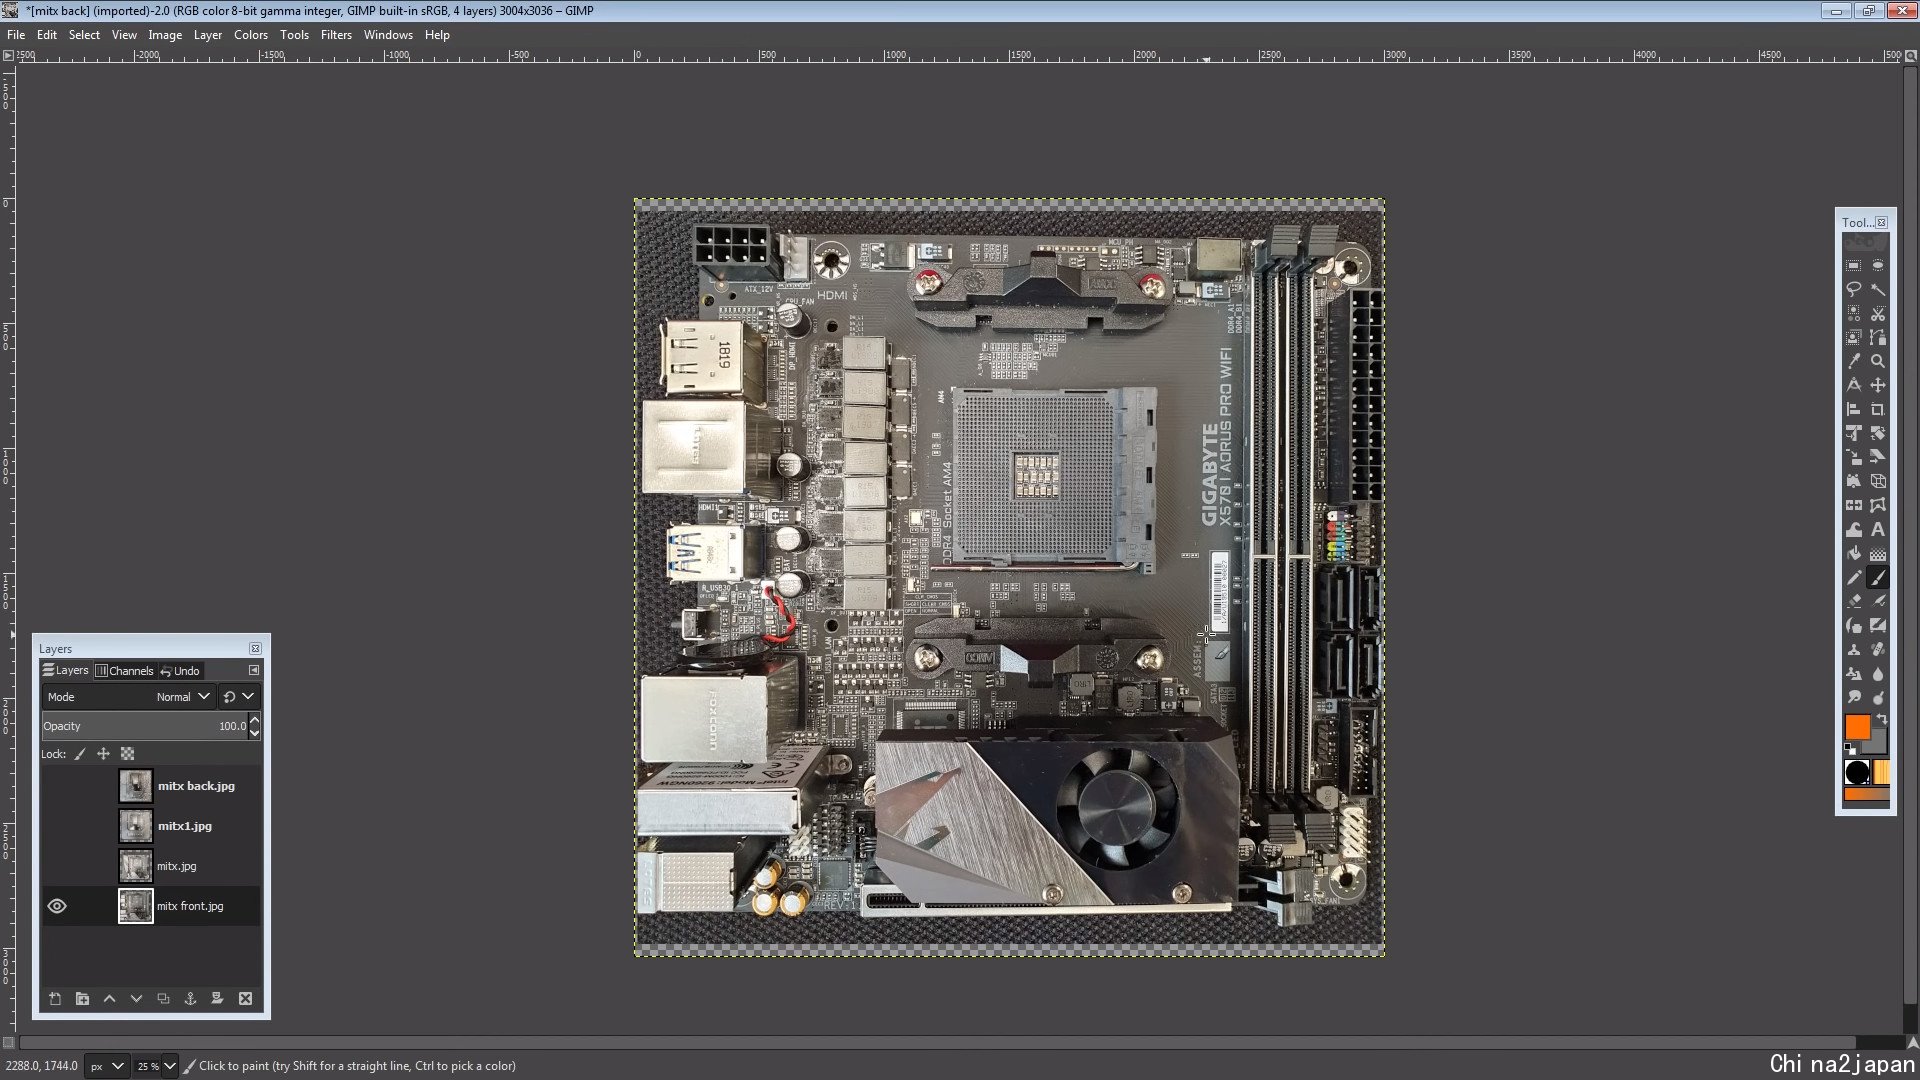The height and width of the screenshot is (1080, 1920).
Task: Select the Blur/Sharpen droplet tool
Action: pos(1878,673)
